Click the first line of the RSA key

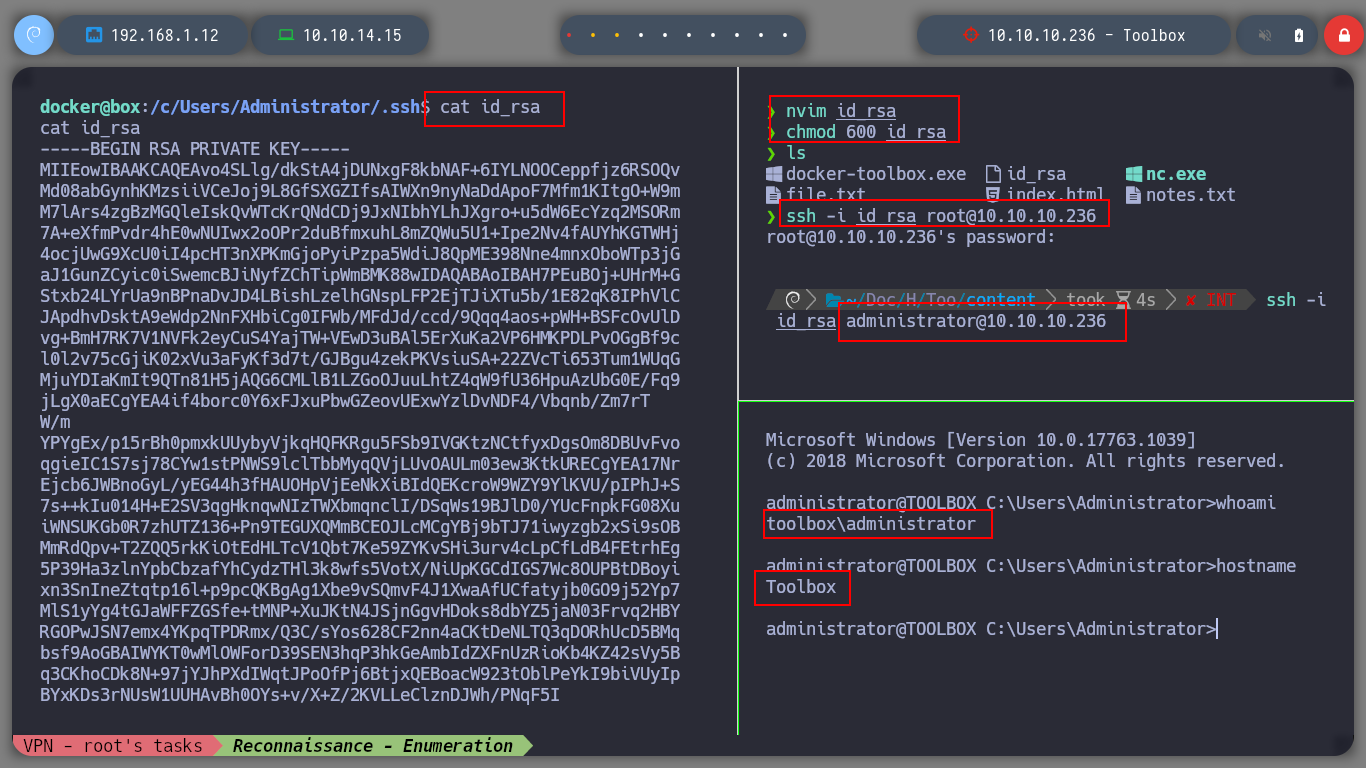pyautogui.click(x=360, y=170)
